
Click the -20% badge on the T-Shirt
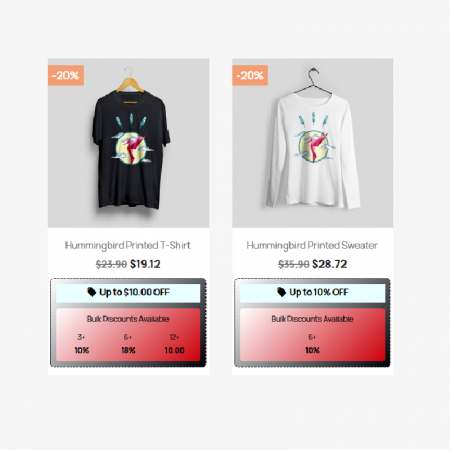click(66, 75)
